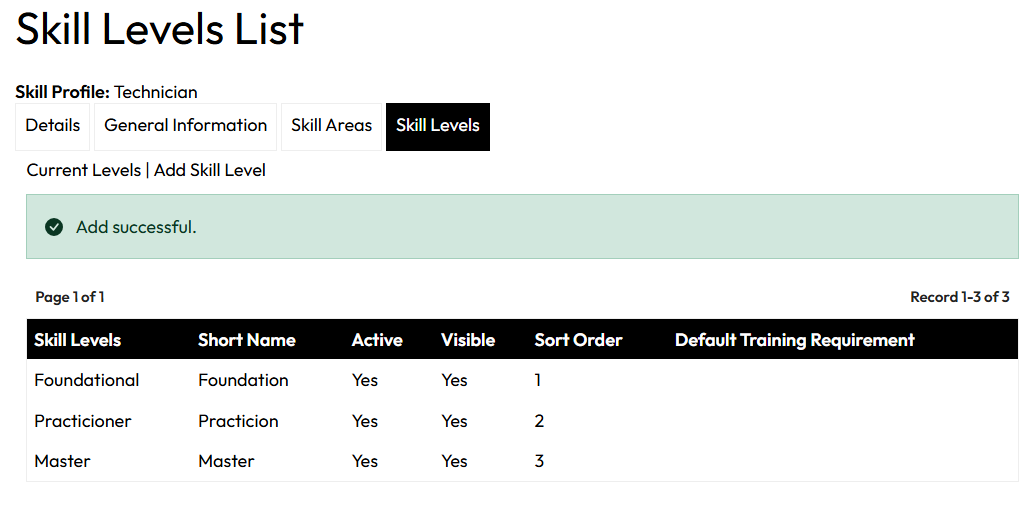Click the Master skill level name
Viewport: 1034px width, 521px height.
pos(62,461)
